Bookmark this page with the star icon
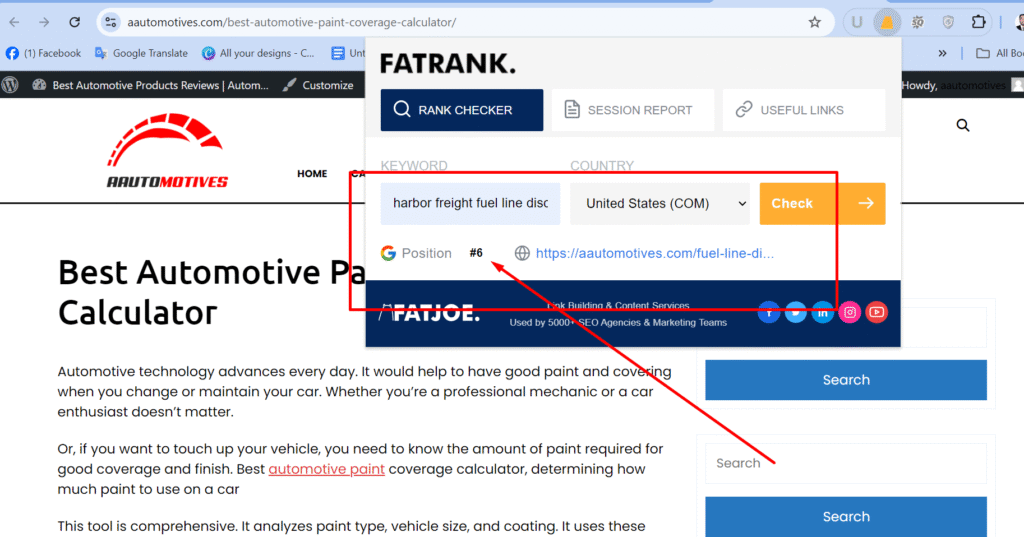This screenshot has width=1024, height=537. [814, 22]
